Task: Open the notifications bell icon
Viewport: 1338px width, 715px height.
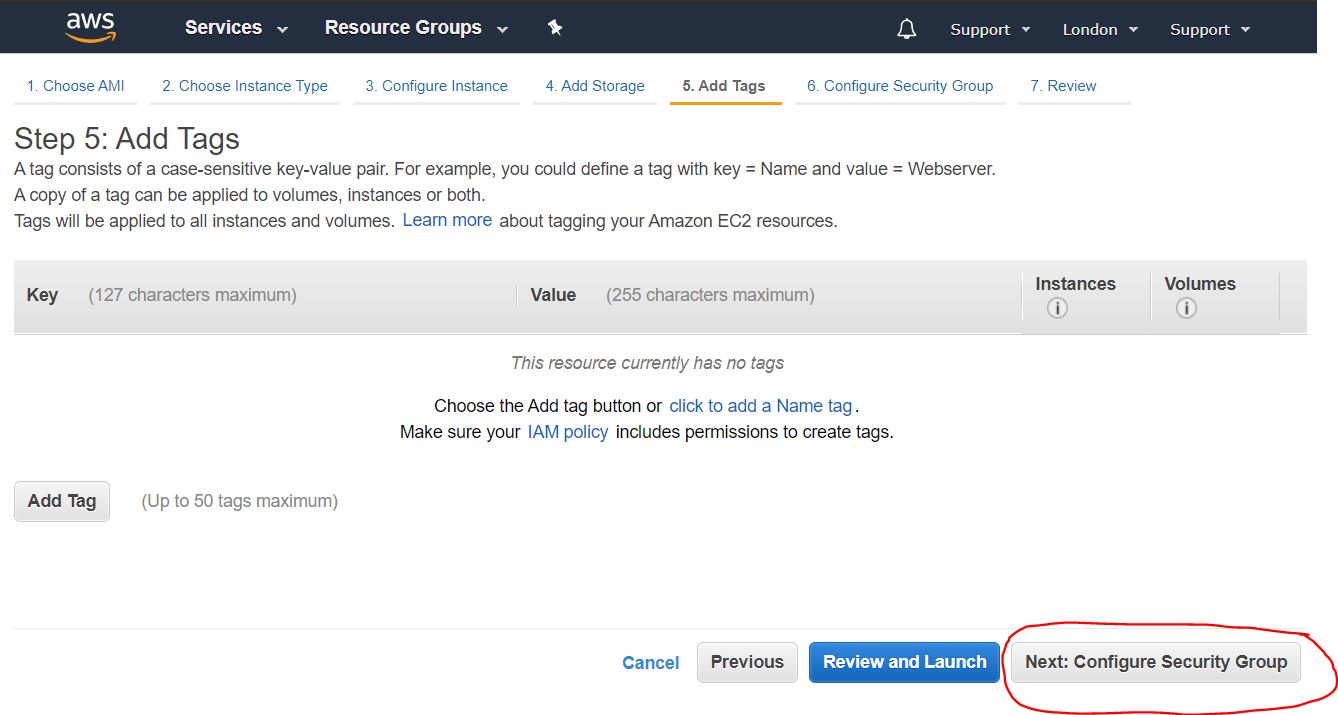Action: tap(906, 29)
